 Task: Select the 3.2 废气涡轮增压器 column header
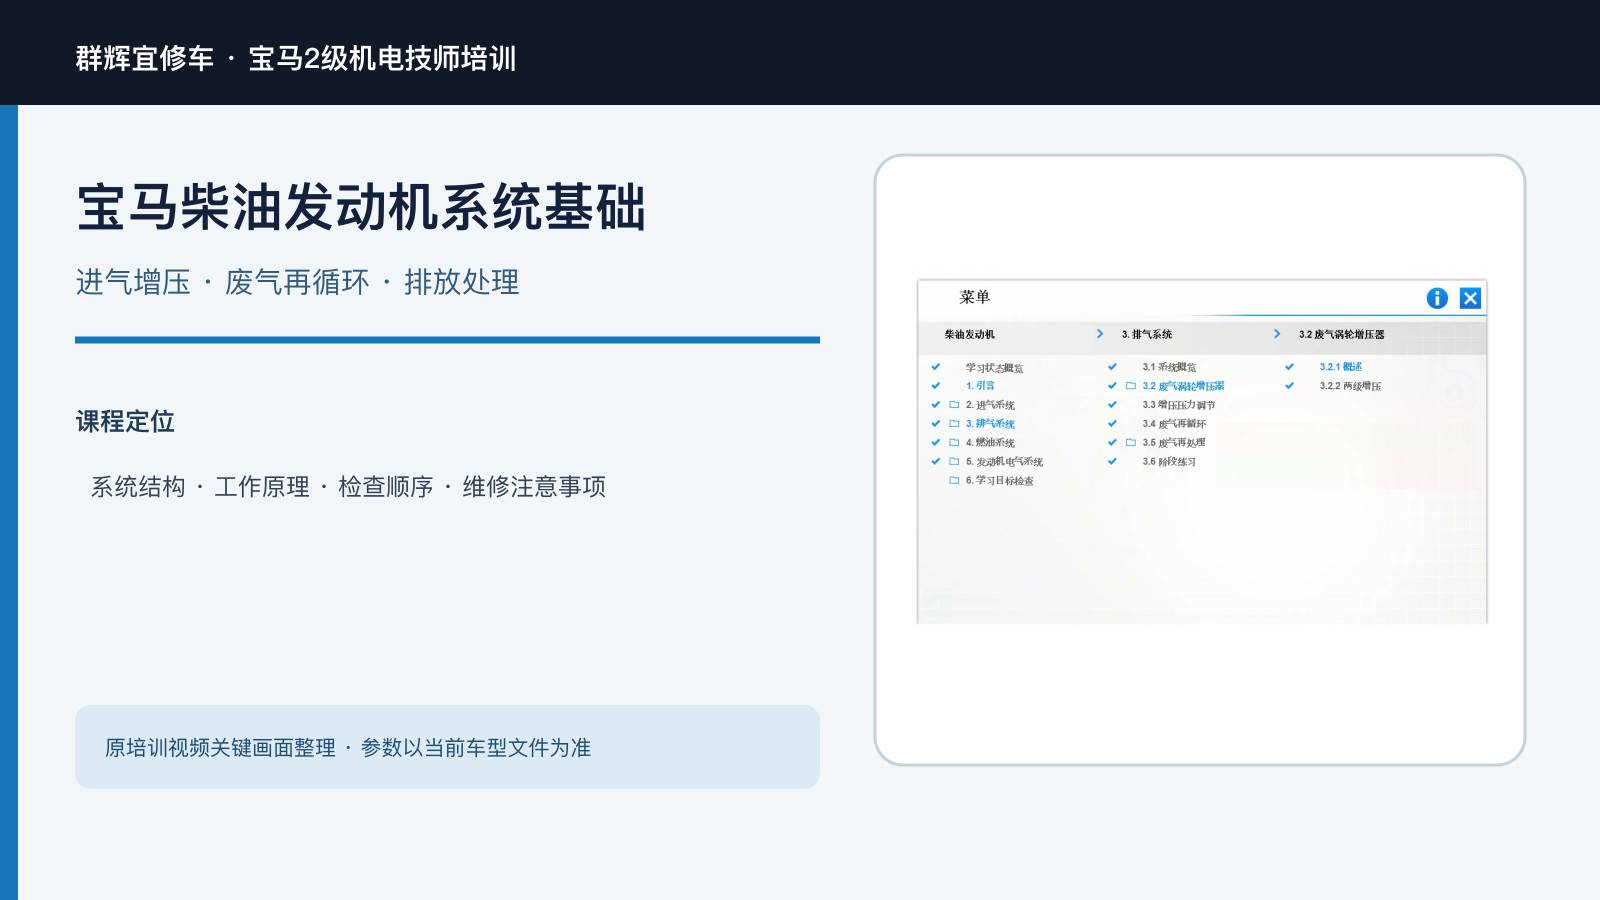click(1342, 334)
